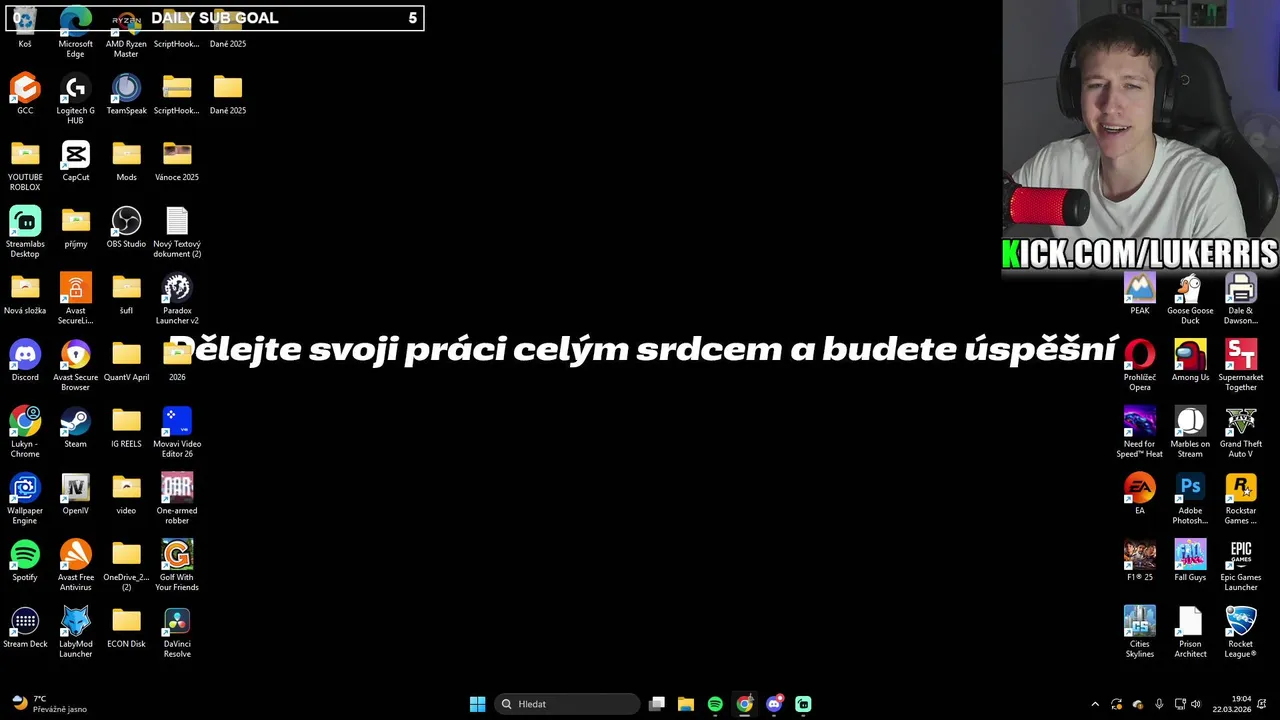This screenshot has height=720, width=1280.
Task: Open the Cities Skylines shortcut
Action: (x=1140, y=632)
